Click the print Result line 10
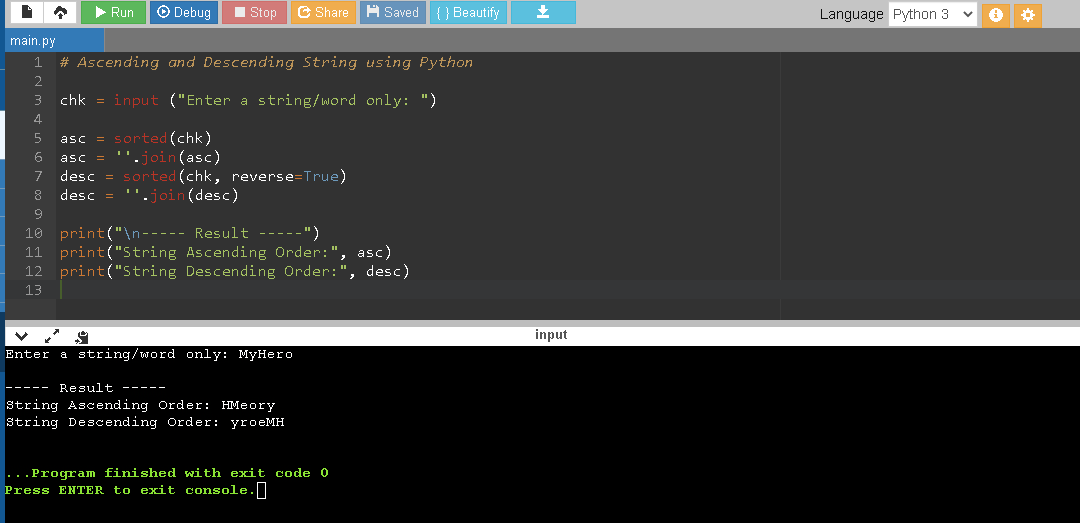 (190, 233)
